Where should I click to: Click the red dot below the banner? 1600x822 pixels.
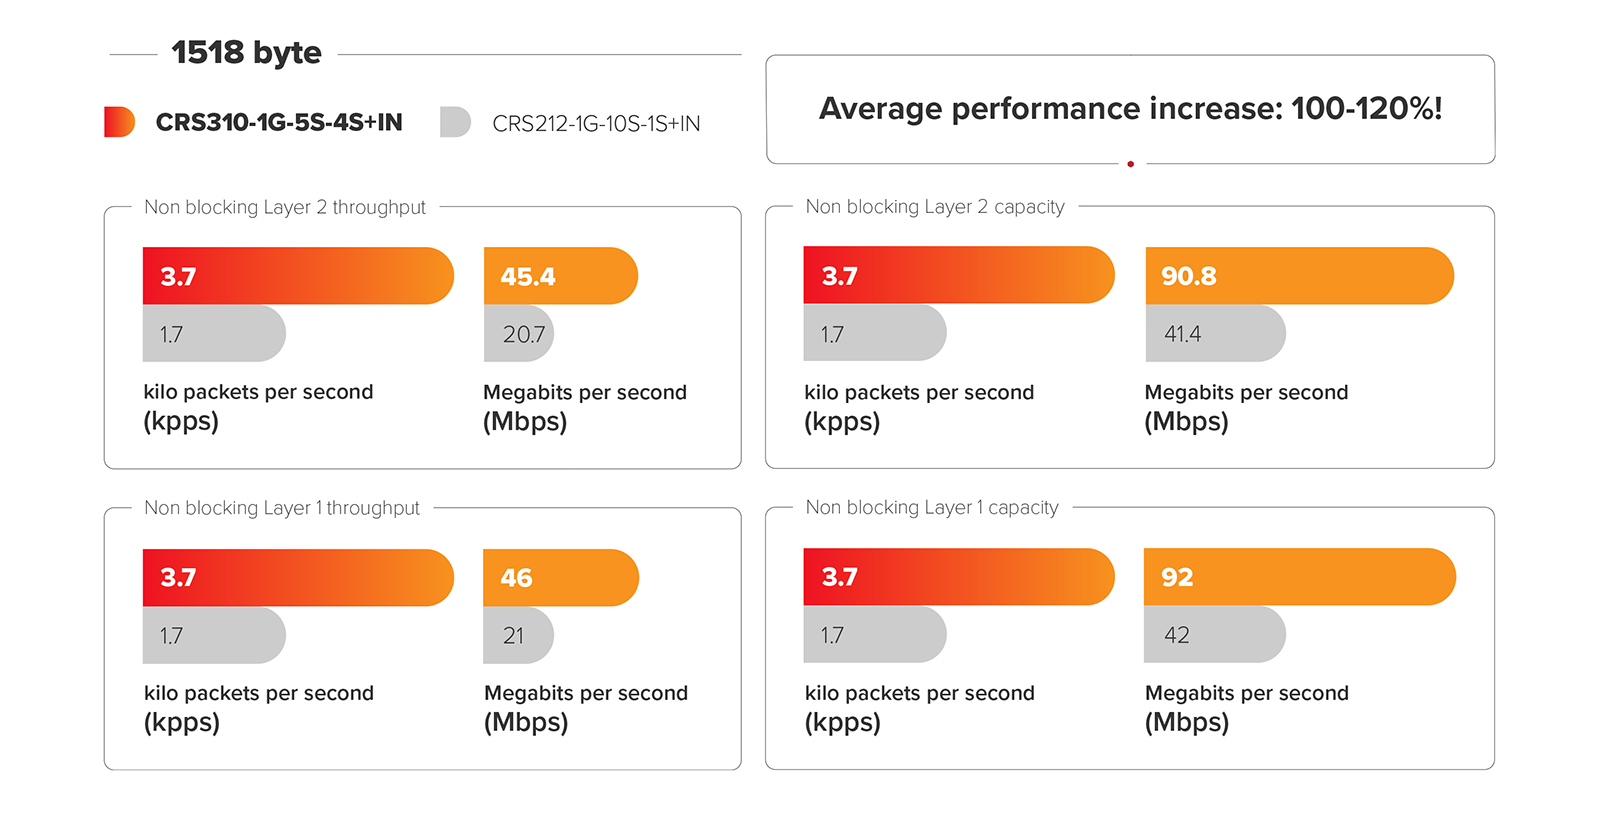coord(1130,164)
